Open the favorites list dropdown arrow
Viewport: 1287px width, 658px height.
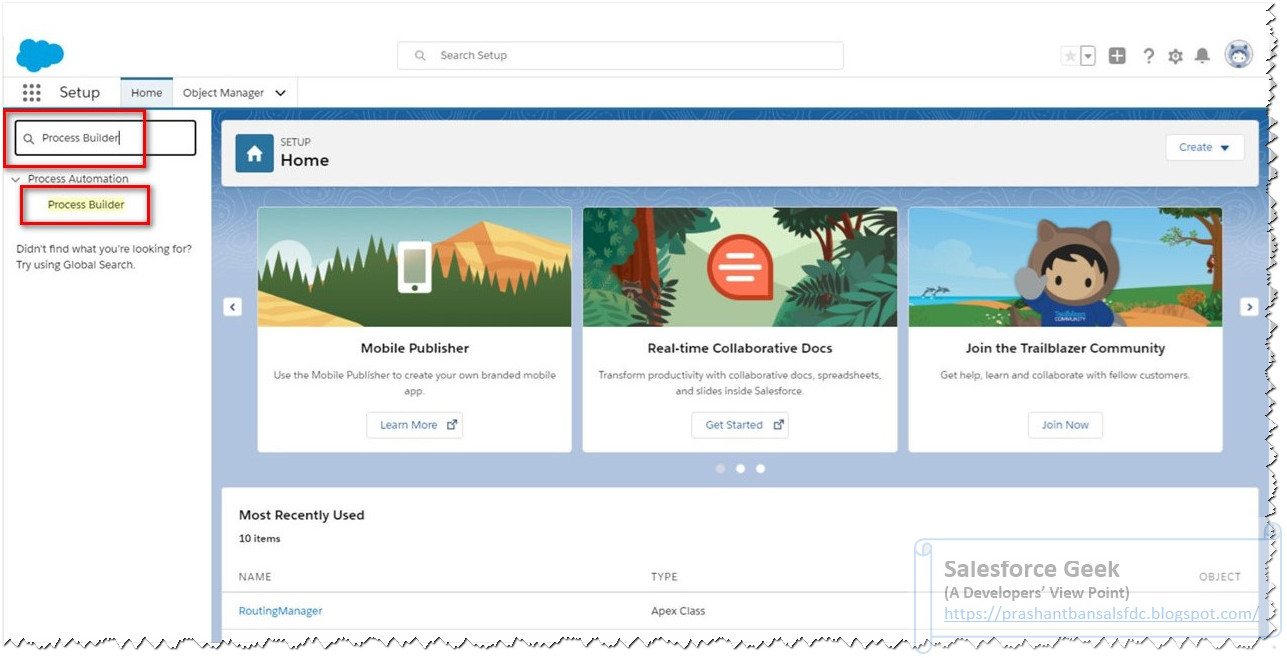tap(1088, 56)
